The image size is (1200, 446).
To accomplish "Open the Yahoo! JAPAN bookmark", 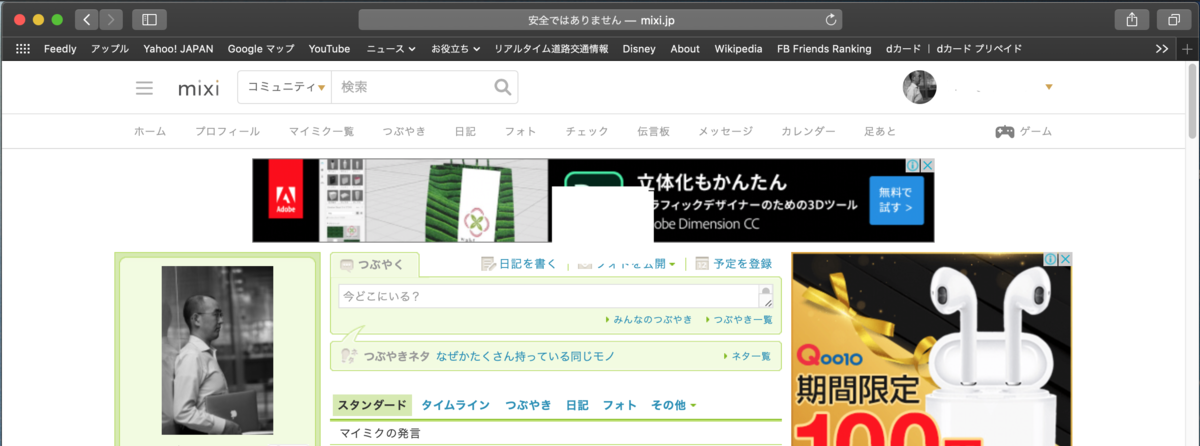I will [178, 48].
